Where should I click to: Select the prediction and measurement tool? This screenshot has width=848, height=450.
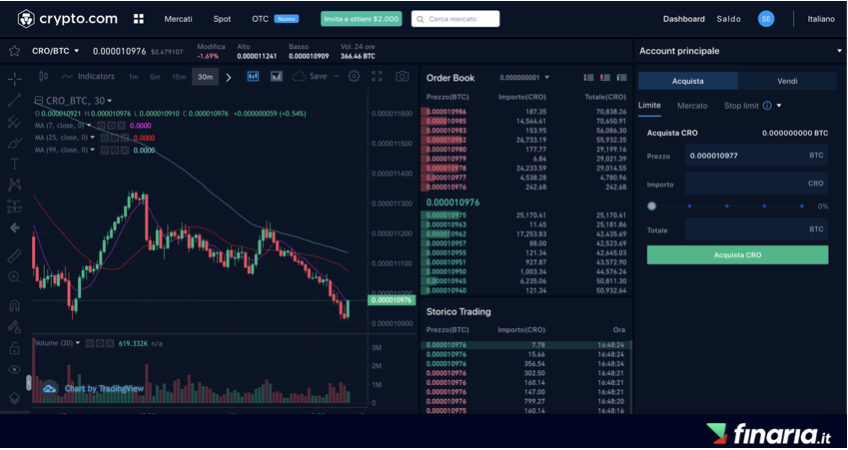point(15,206)
